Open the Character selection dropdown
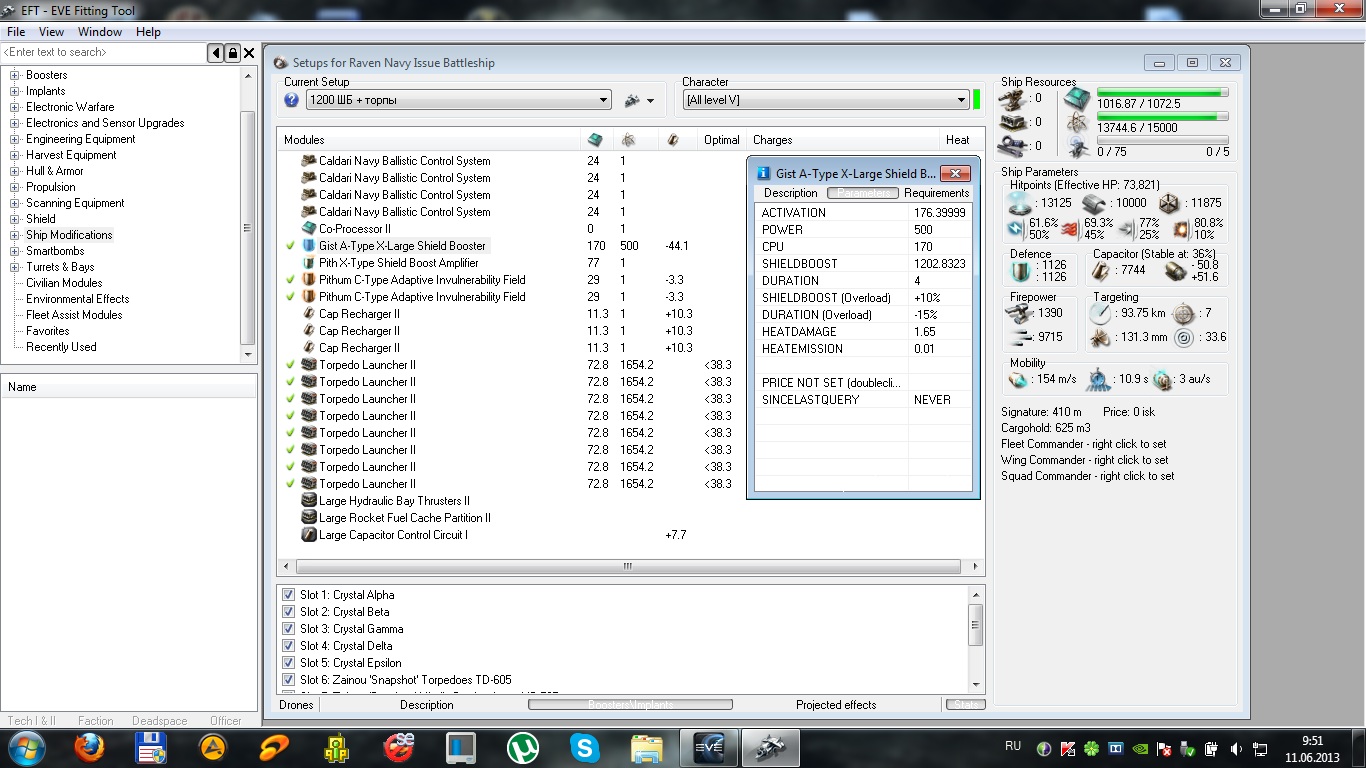The image size is (1366, 768). (x=825, y=100)
